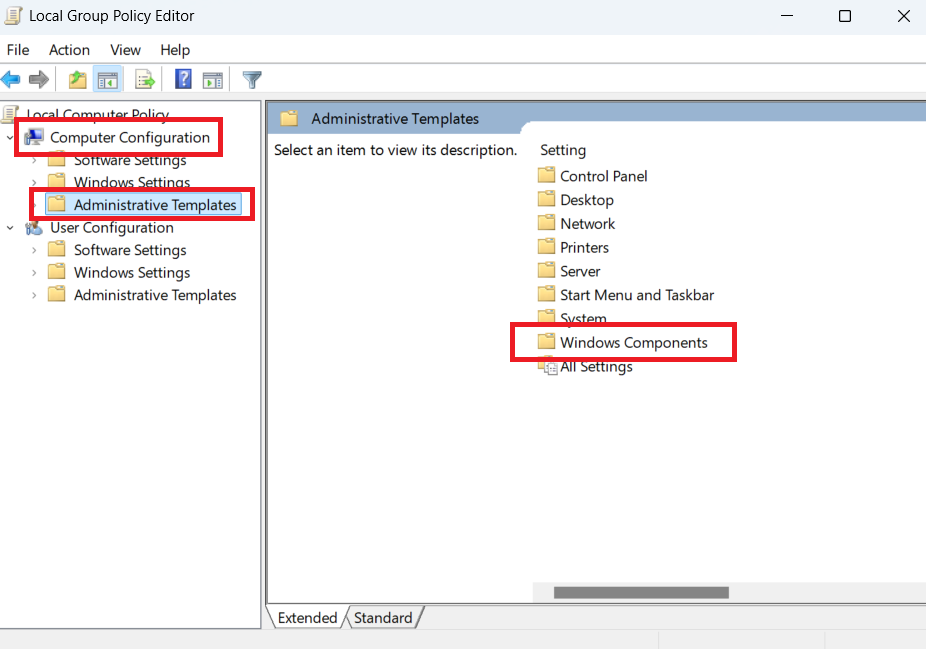Select the Desktop setting entry
Viewport: 926px width, 649px height.
[x=587, y=200]
